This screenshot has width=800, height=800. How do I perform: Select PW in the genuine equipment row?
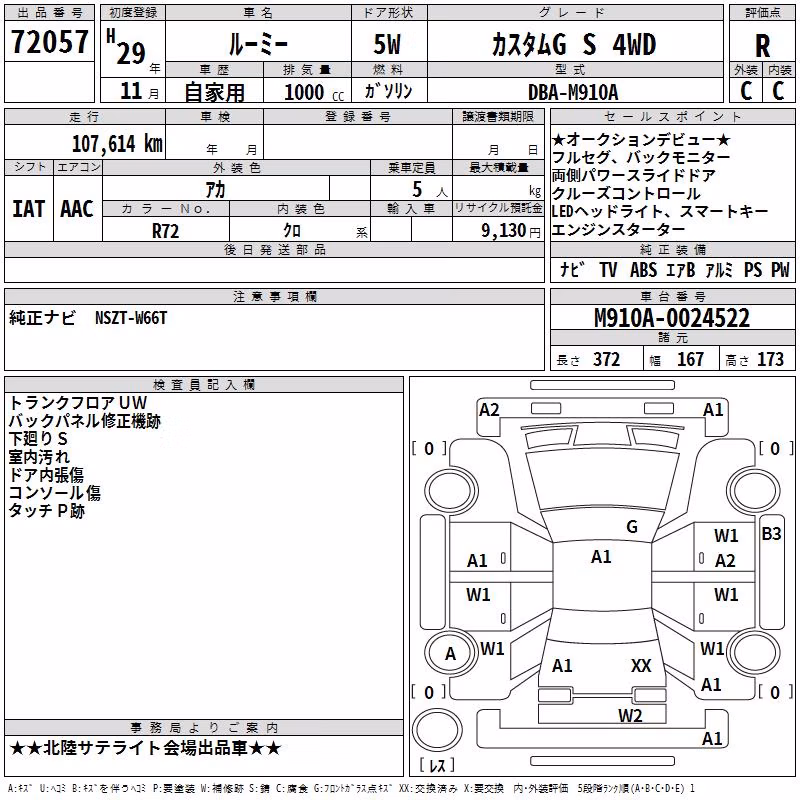coord(780,269)
